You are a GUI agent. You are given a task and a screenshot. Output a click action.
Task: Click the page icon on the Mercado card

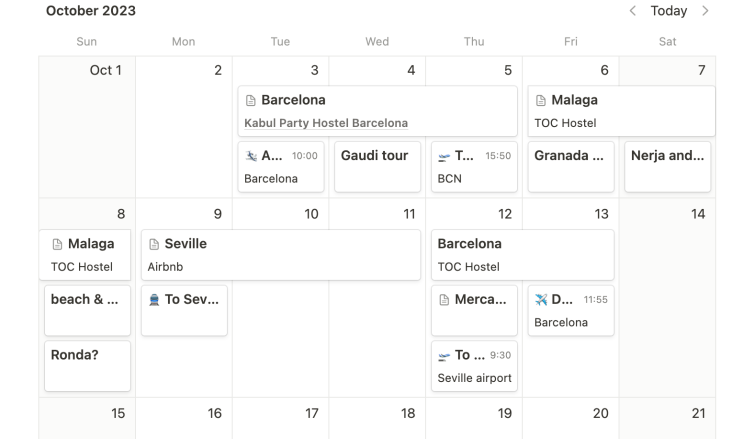[444, 300]
